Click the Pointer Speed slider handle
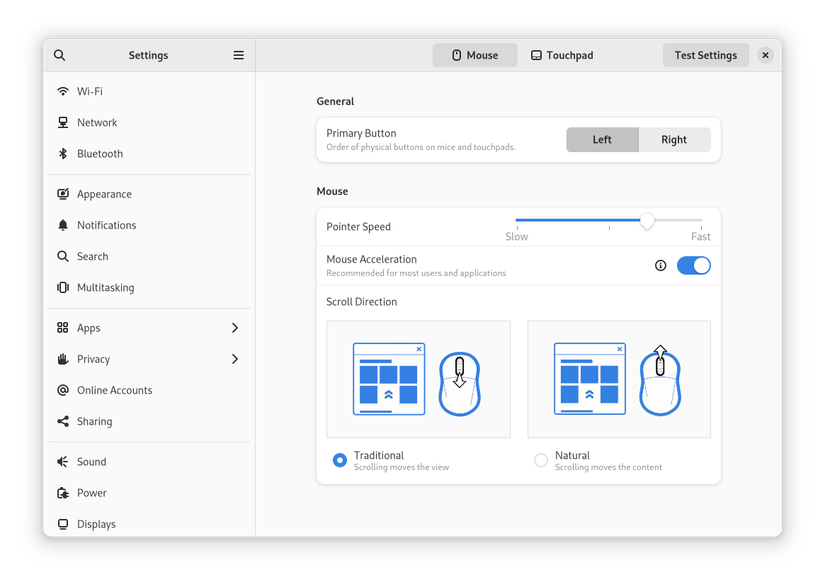 point(647,221)
